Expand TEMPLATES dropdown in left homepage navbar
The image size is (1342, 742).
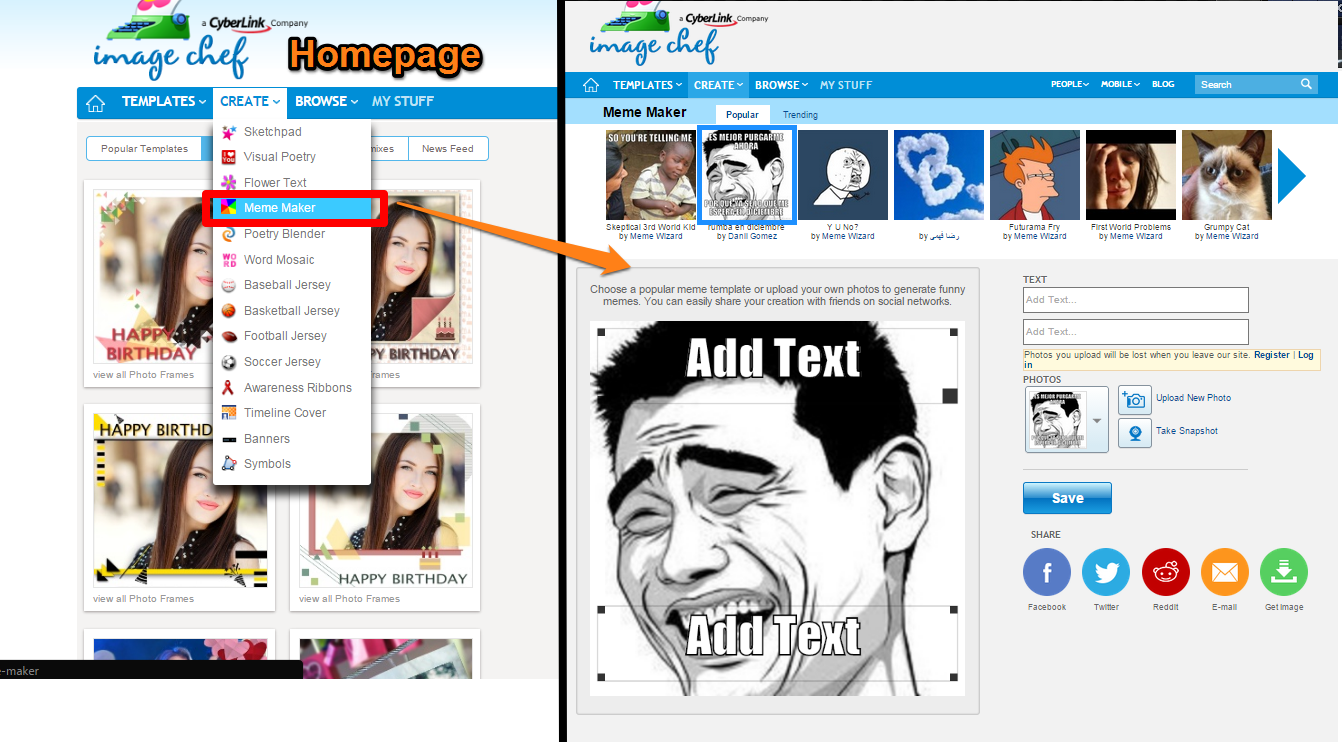pyautogui.click(x=164, y=102)
